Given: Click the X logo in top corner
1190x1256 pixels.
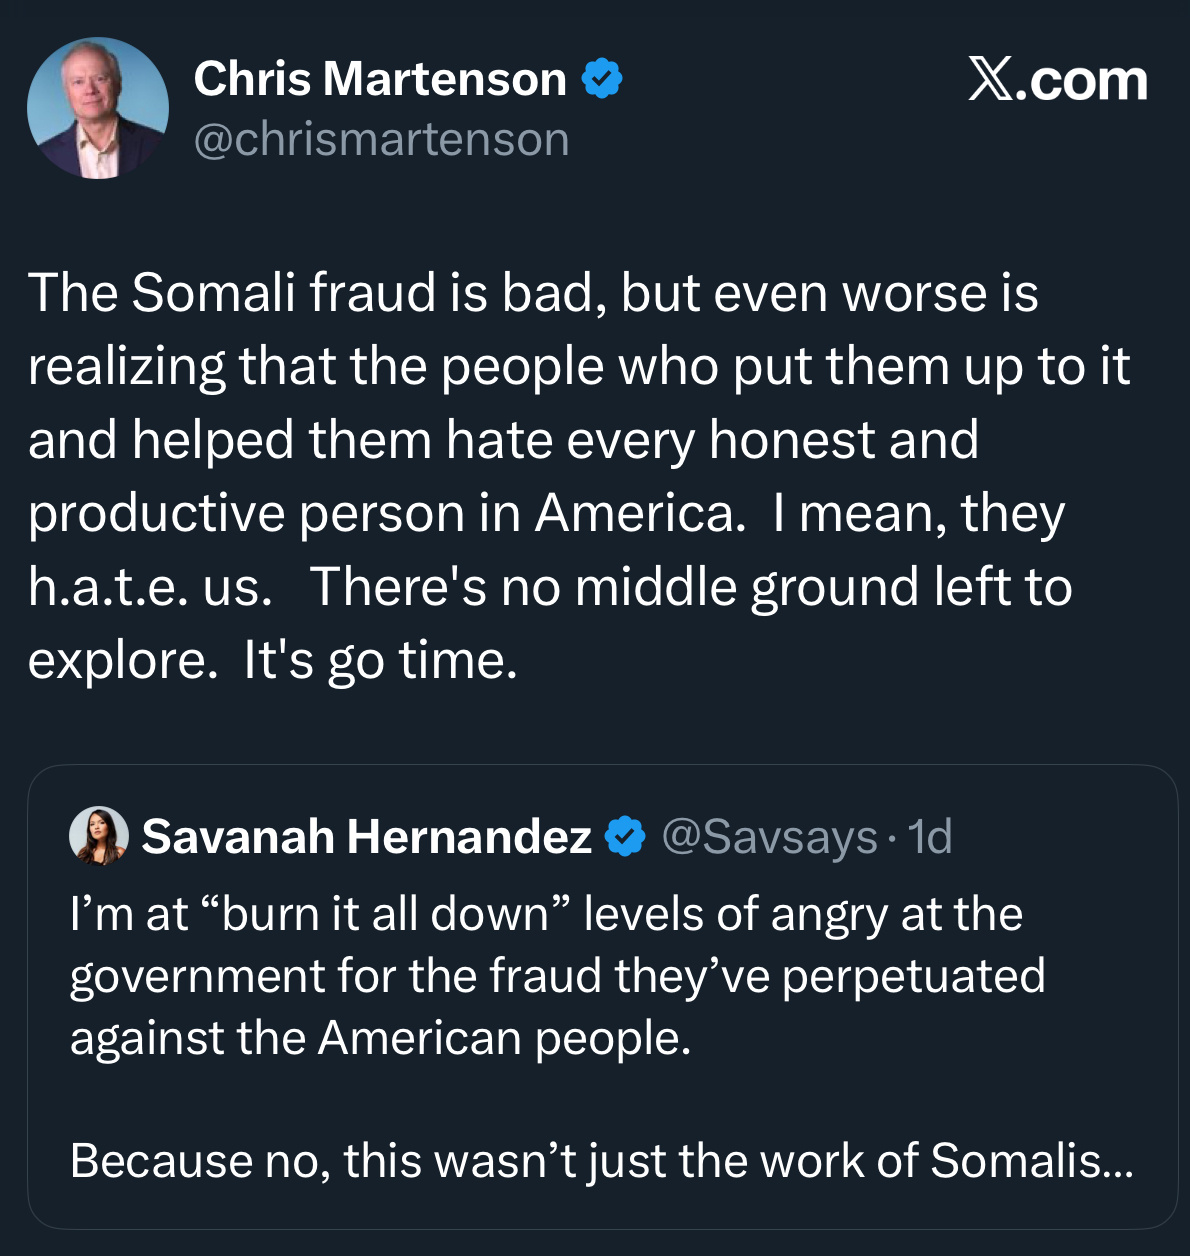Looking at the screenshot, I should (990, 79).
